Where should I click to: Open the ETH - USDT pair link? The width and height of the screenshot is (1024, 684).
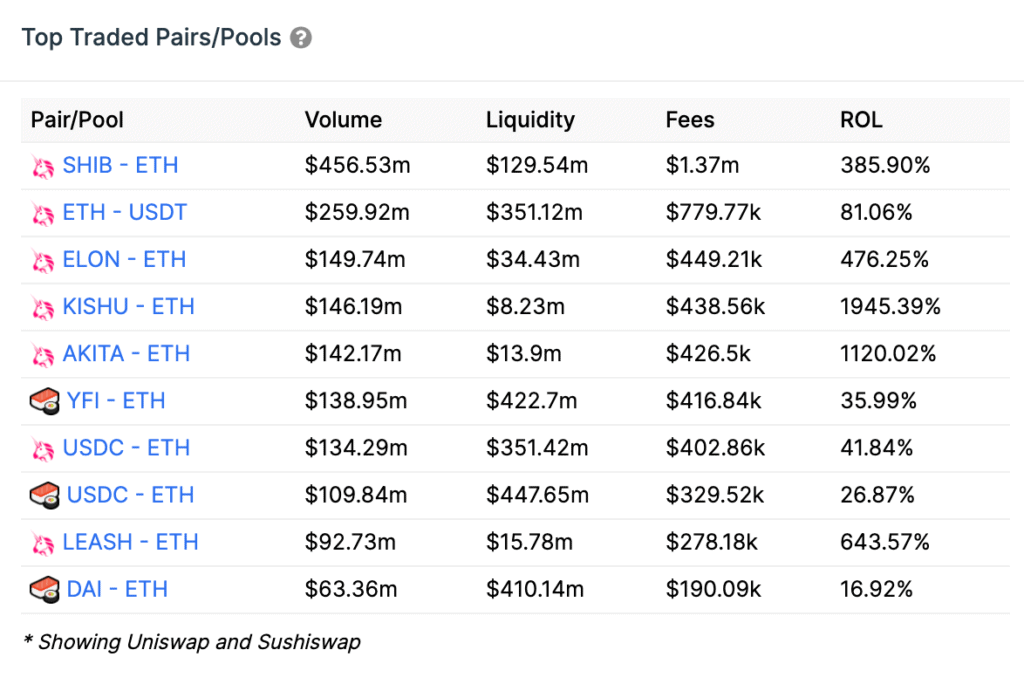[124, 213]
